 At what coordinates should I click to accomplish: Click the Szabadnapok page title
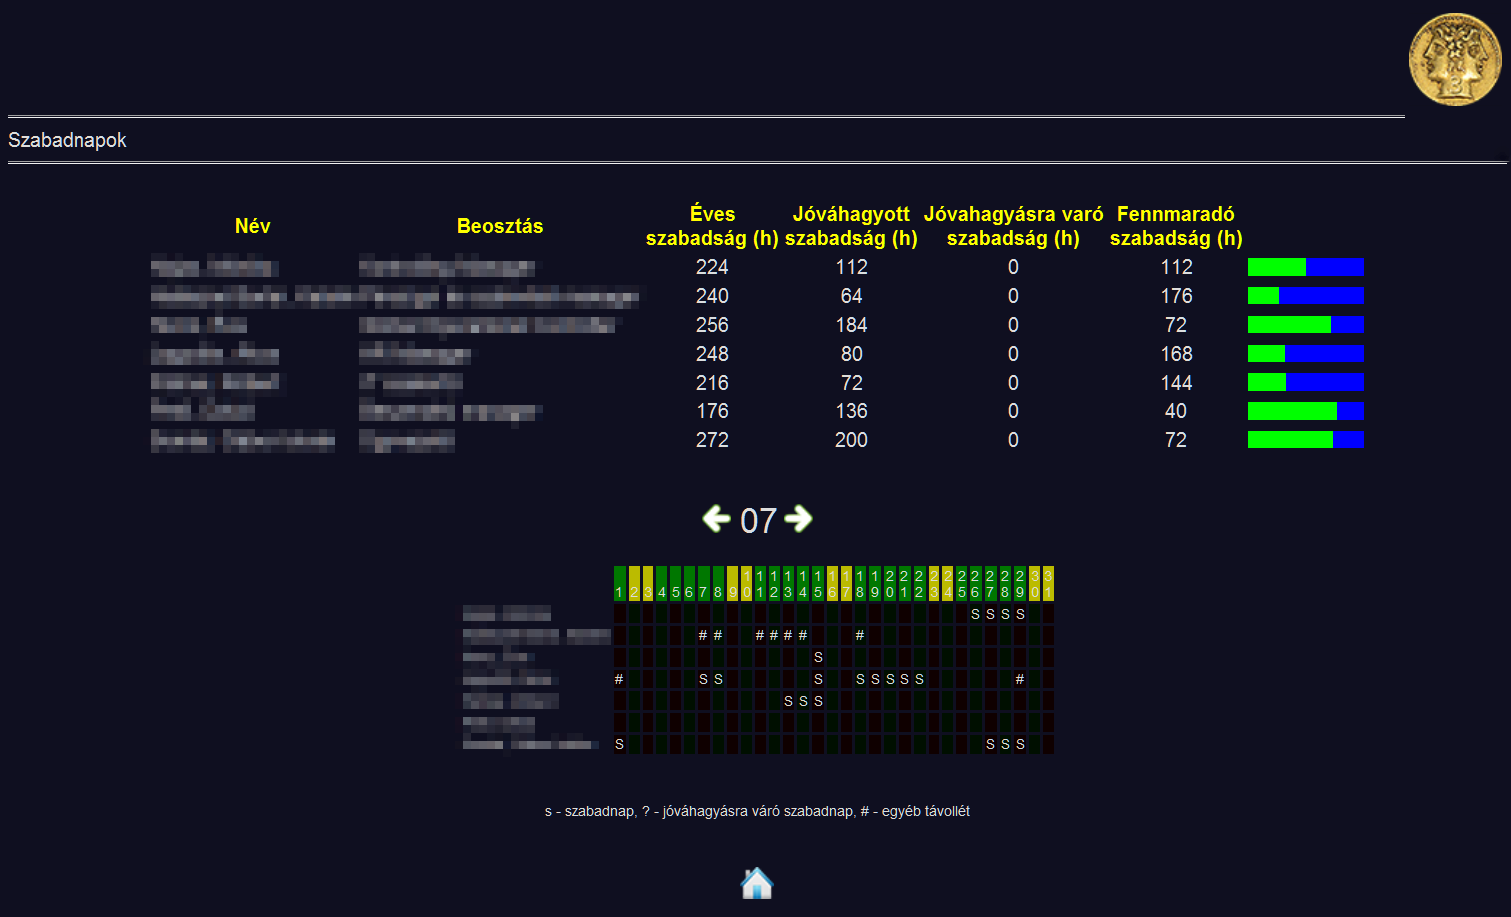pos(67,140)
